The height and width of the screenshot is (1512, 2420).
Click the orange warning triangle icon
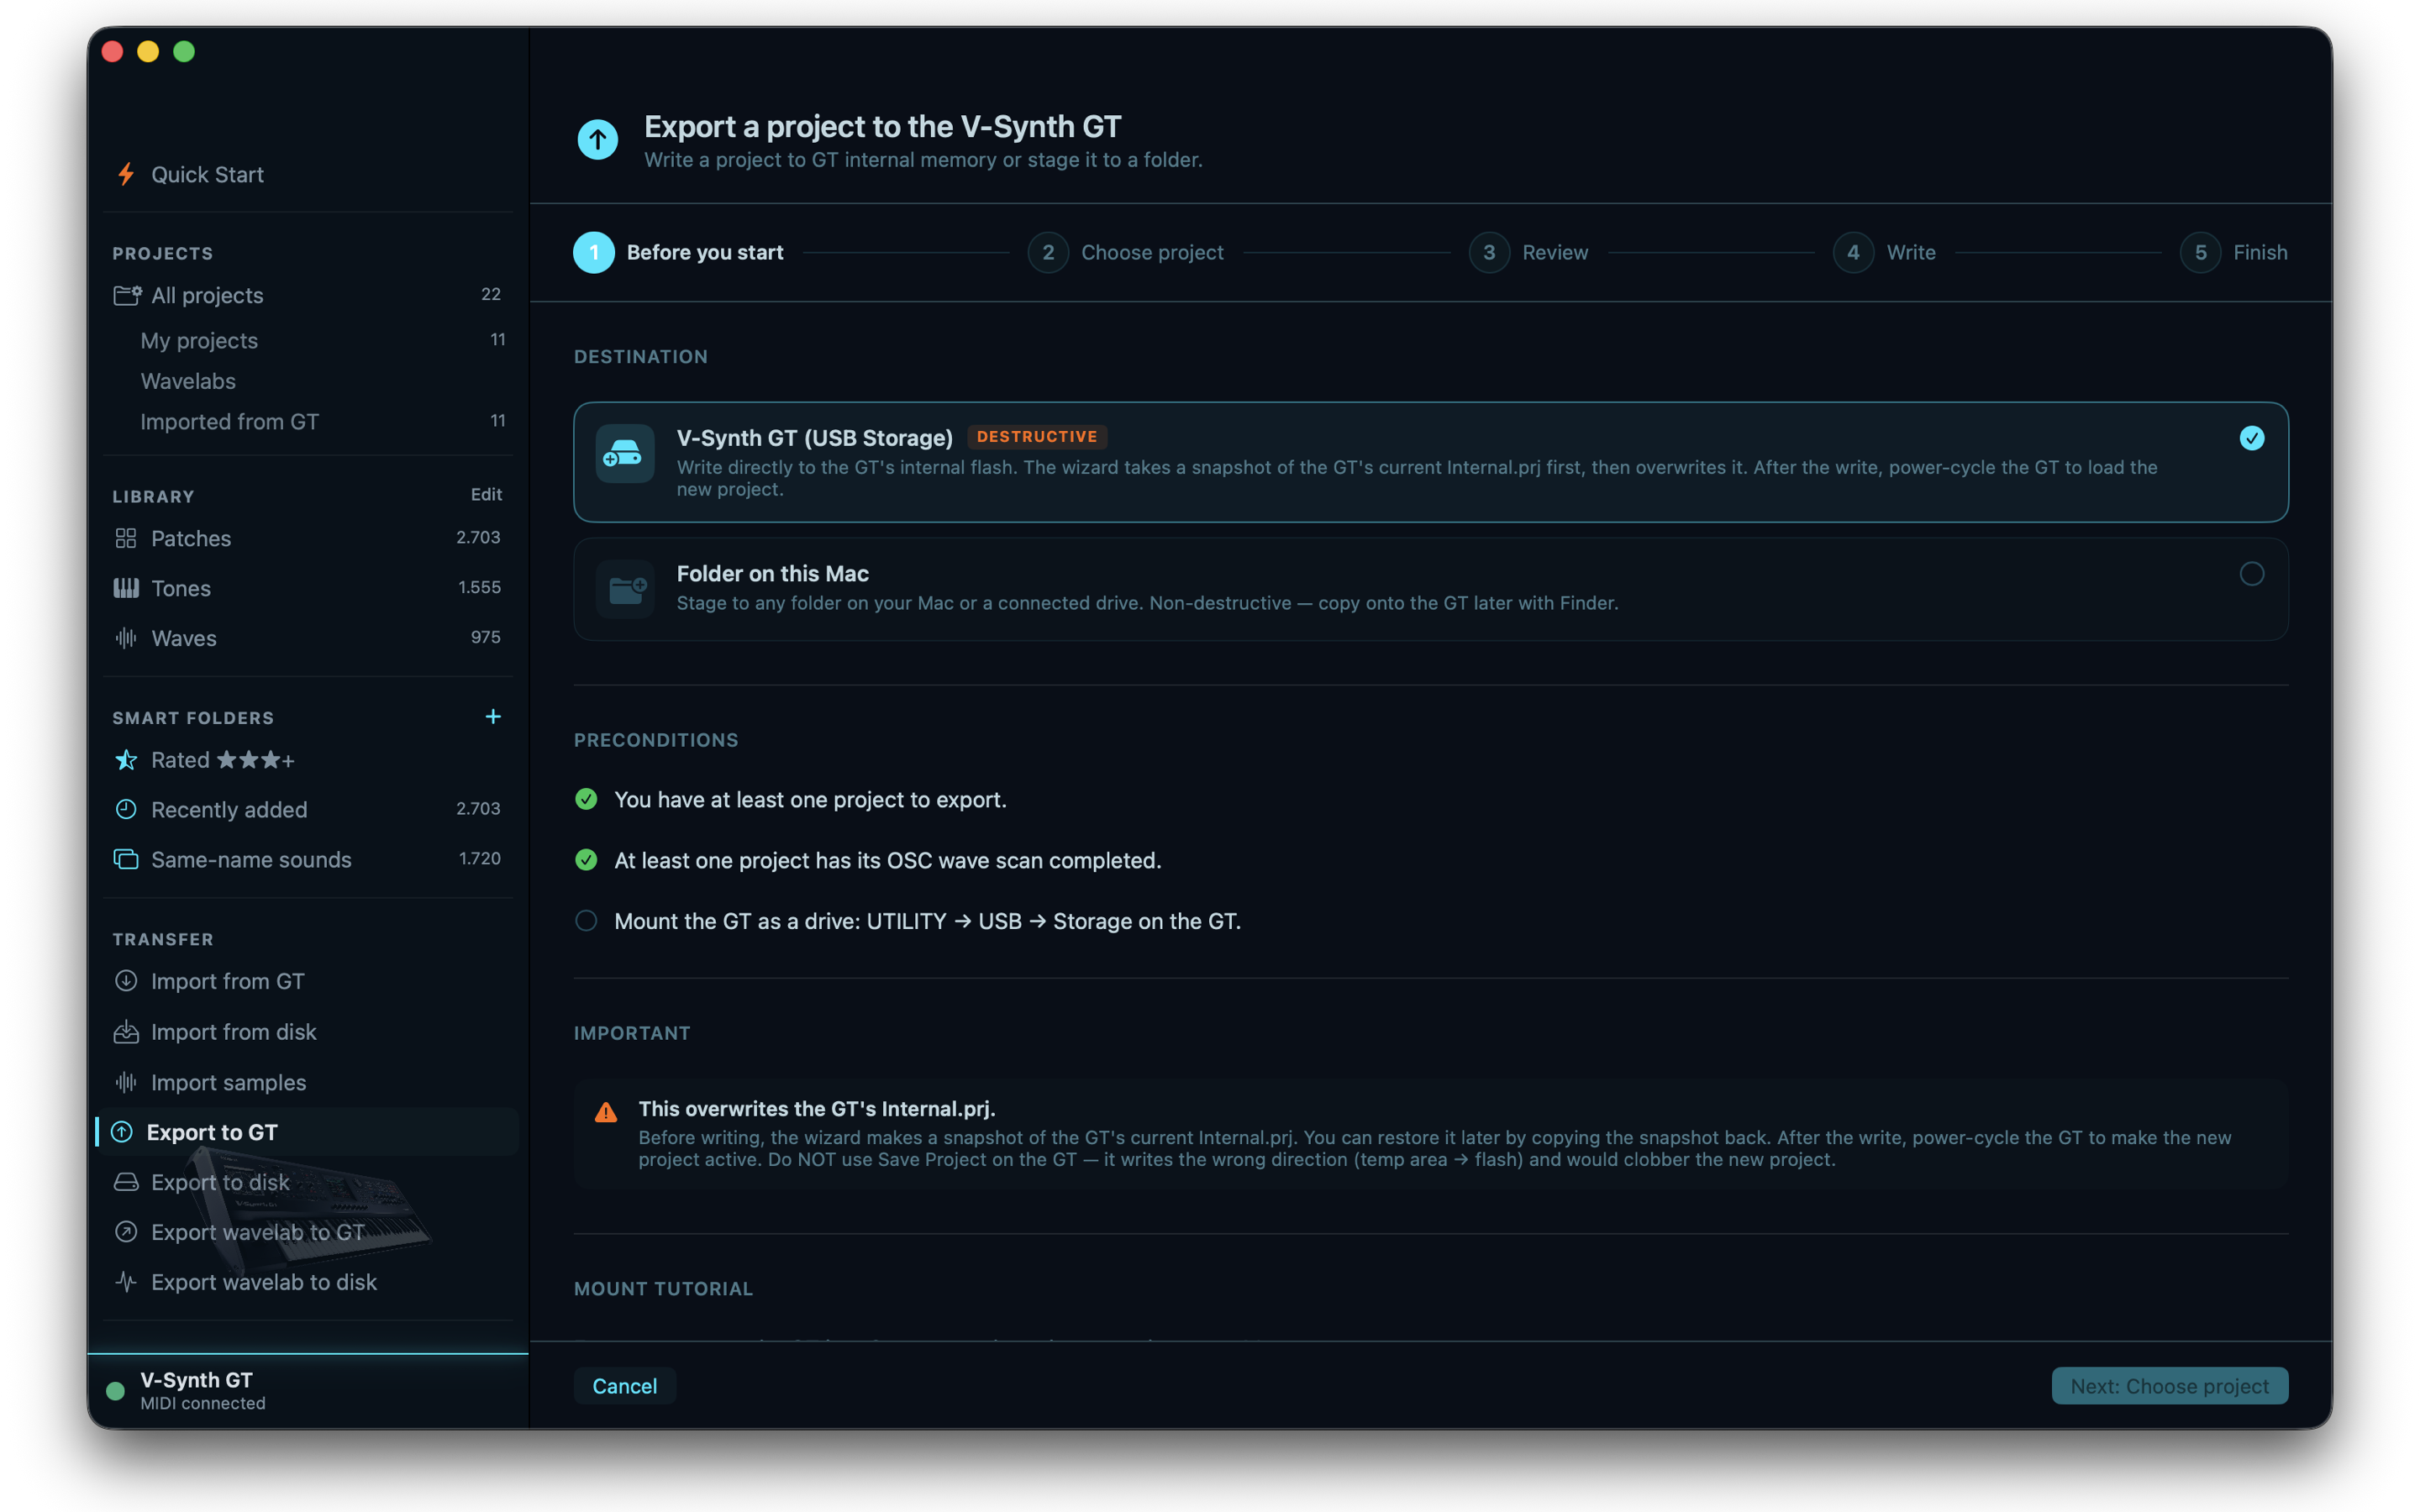point(606,1112)
